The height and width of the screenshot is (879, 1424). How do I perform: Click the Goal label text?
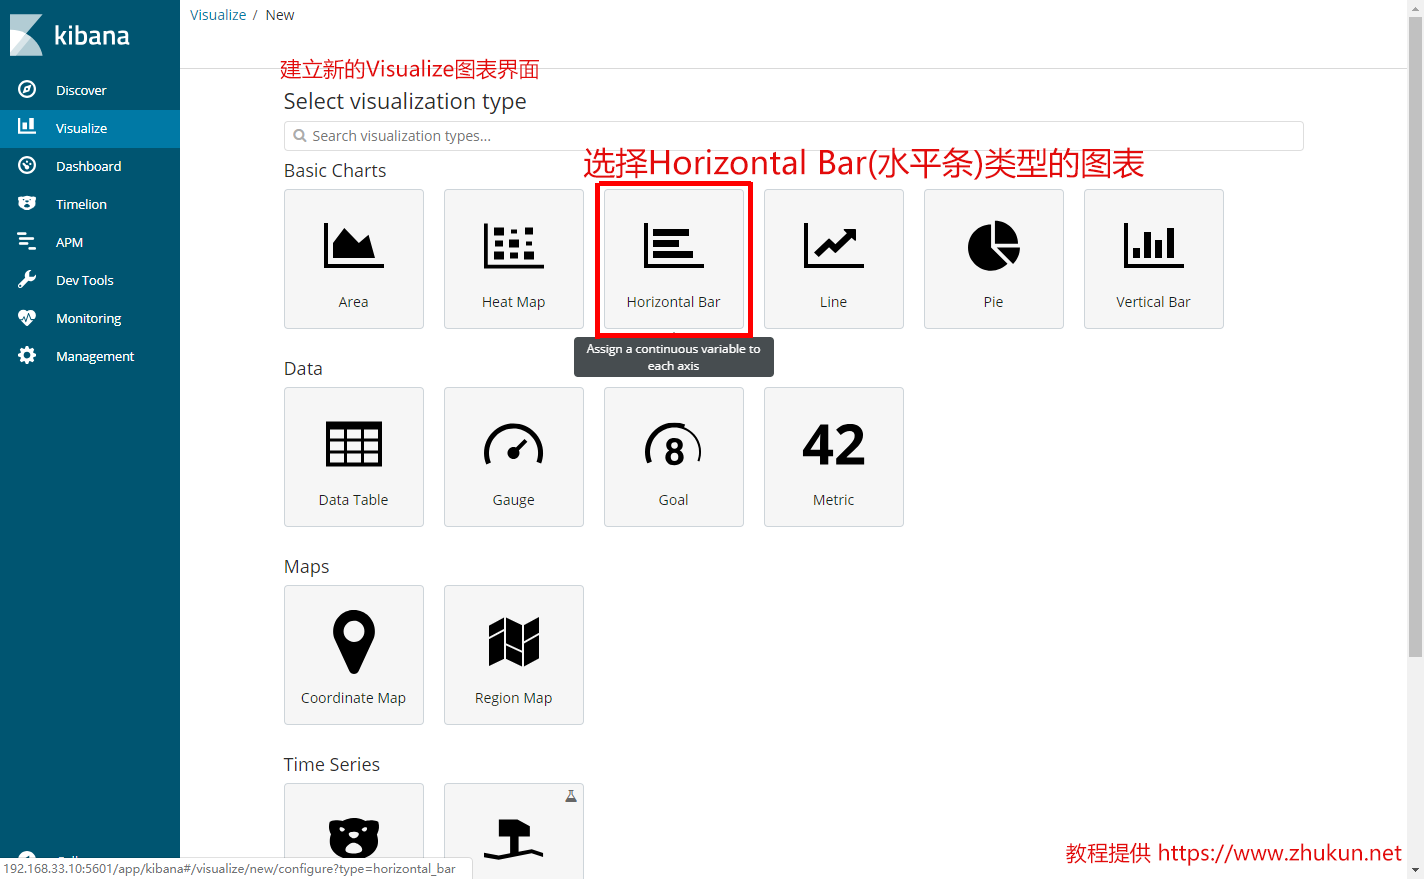[674, 500]
